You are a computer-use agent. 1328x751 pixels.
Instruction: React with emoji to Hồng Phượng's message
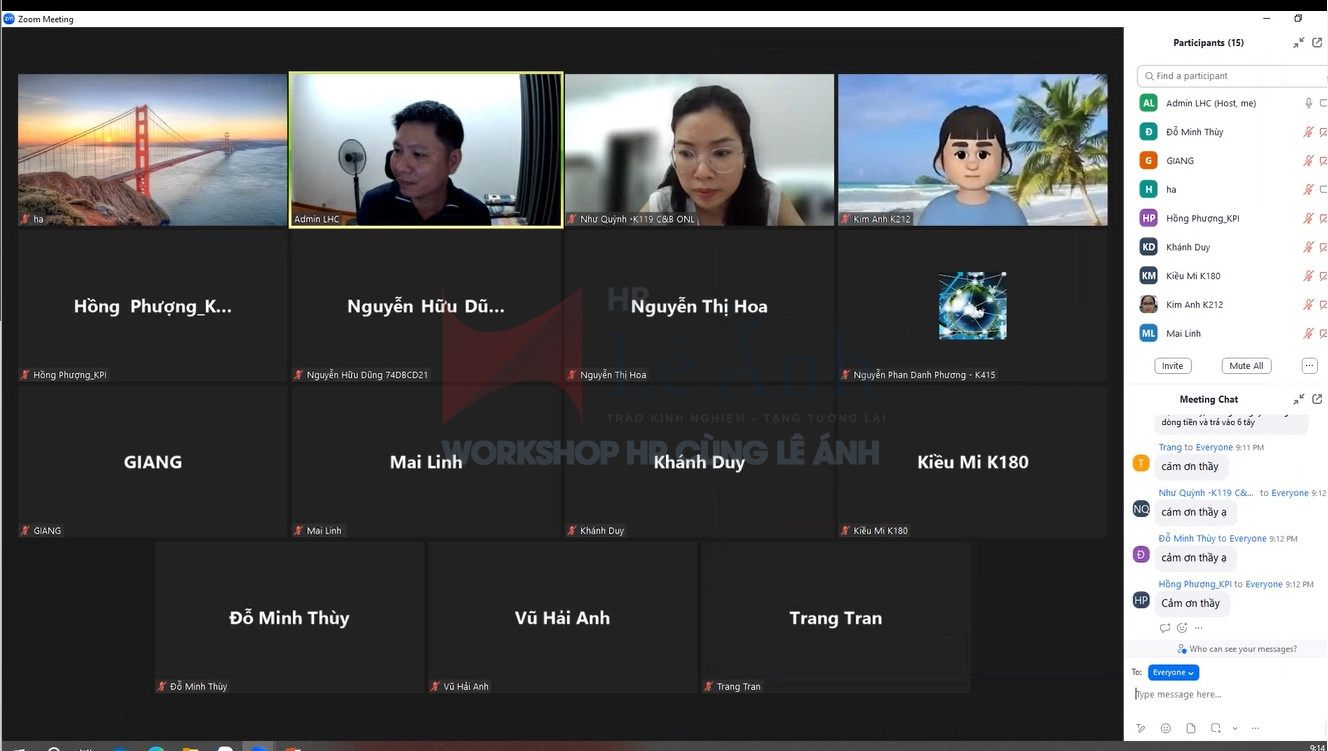coord(1181,628)
